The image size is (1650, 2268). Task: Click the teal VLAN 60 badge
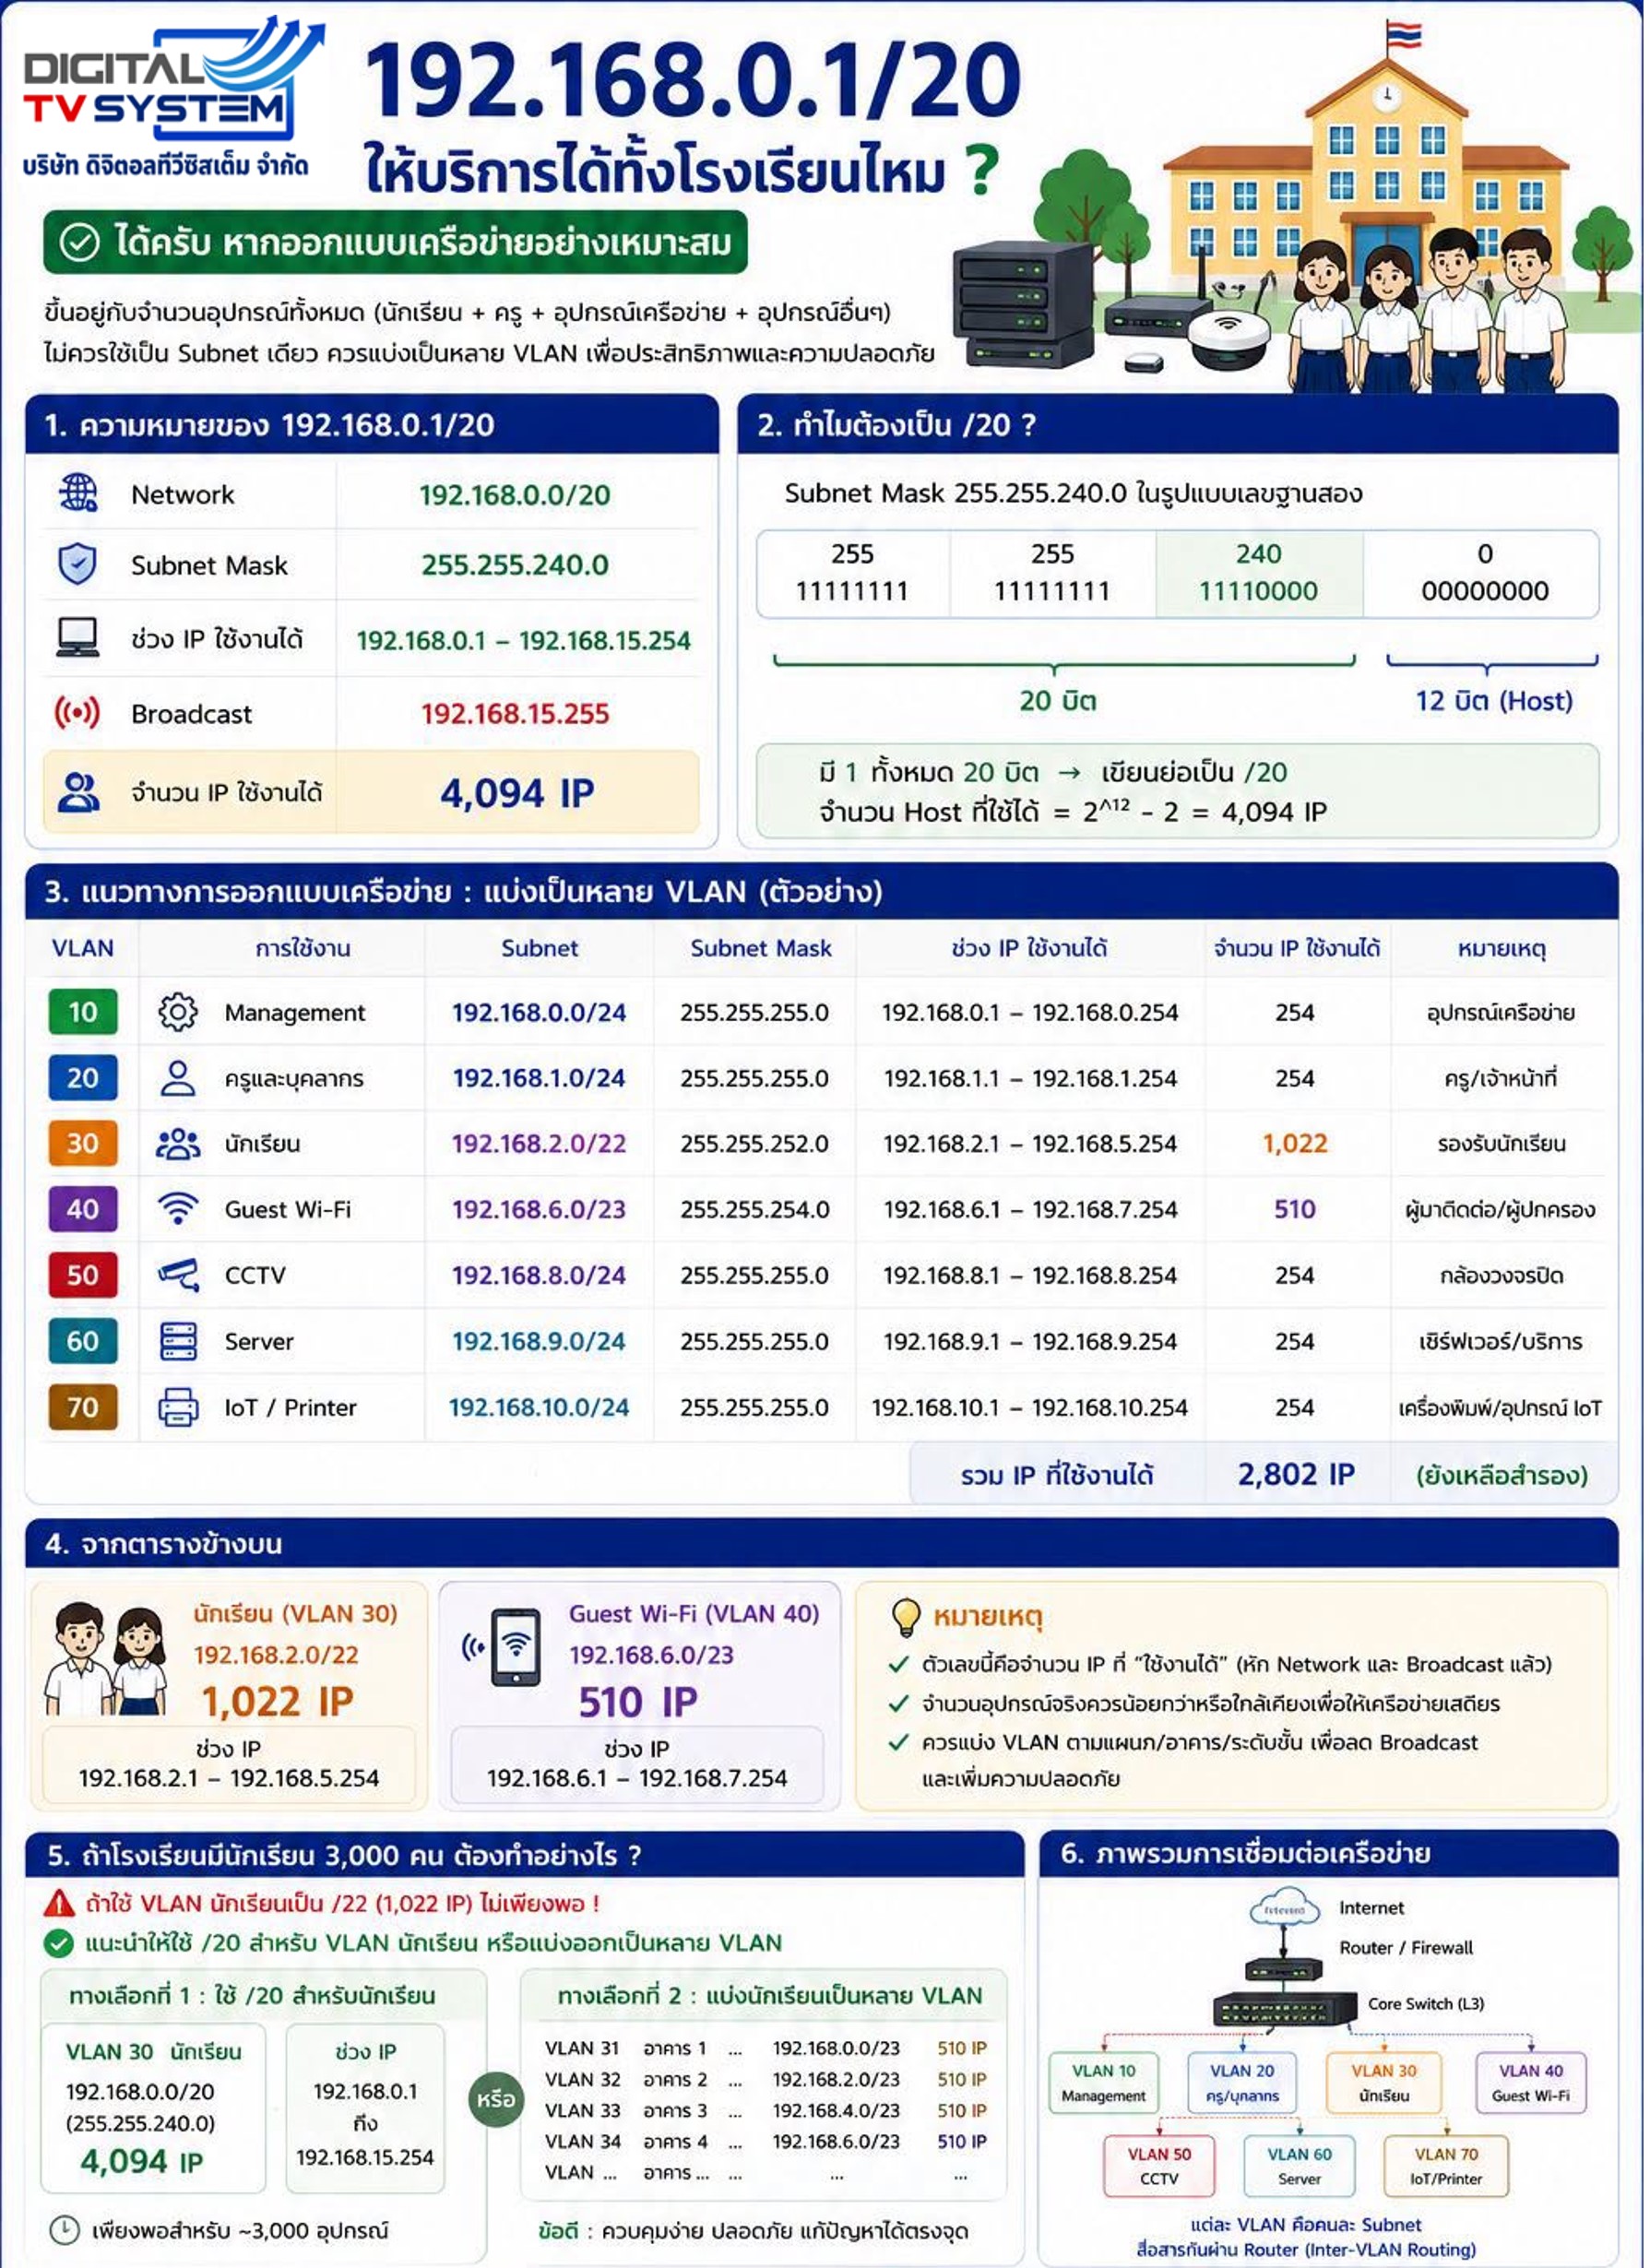pyautogui.click(x=83, y=1341)
